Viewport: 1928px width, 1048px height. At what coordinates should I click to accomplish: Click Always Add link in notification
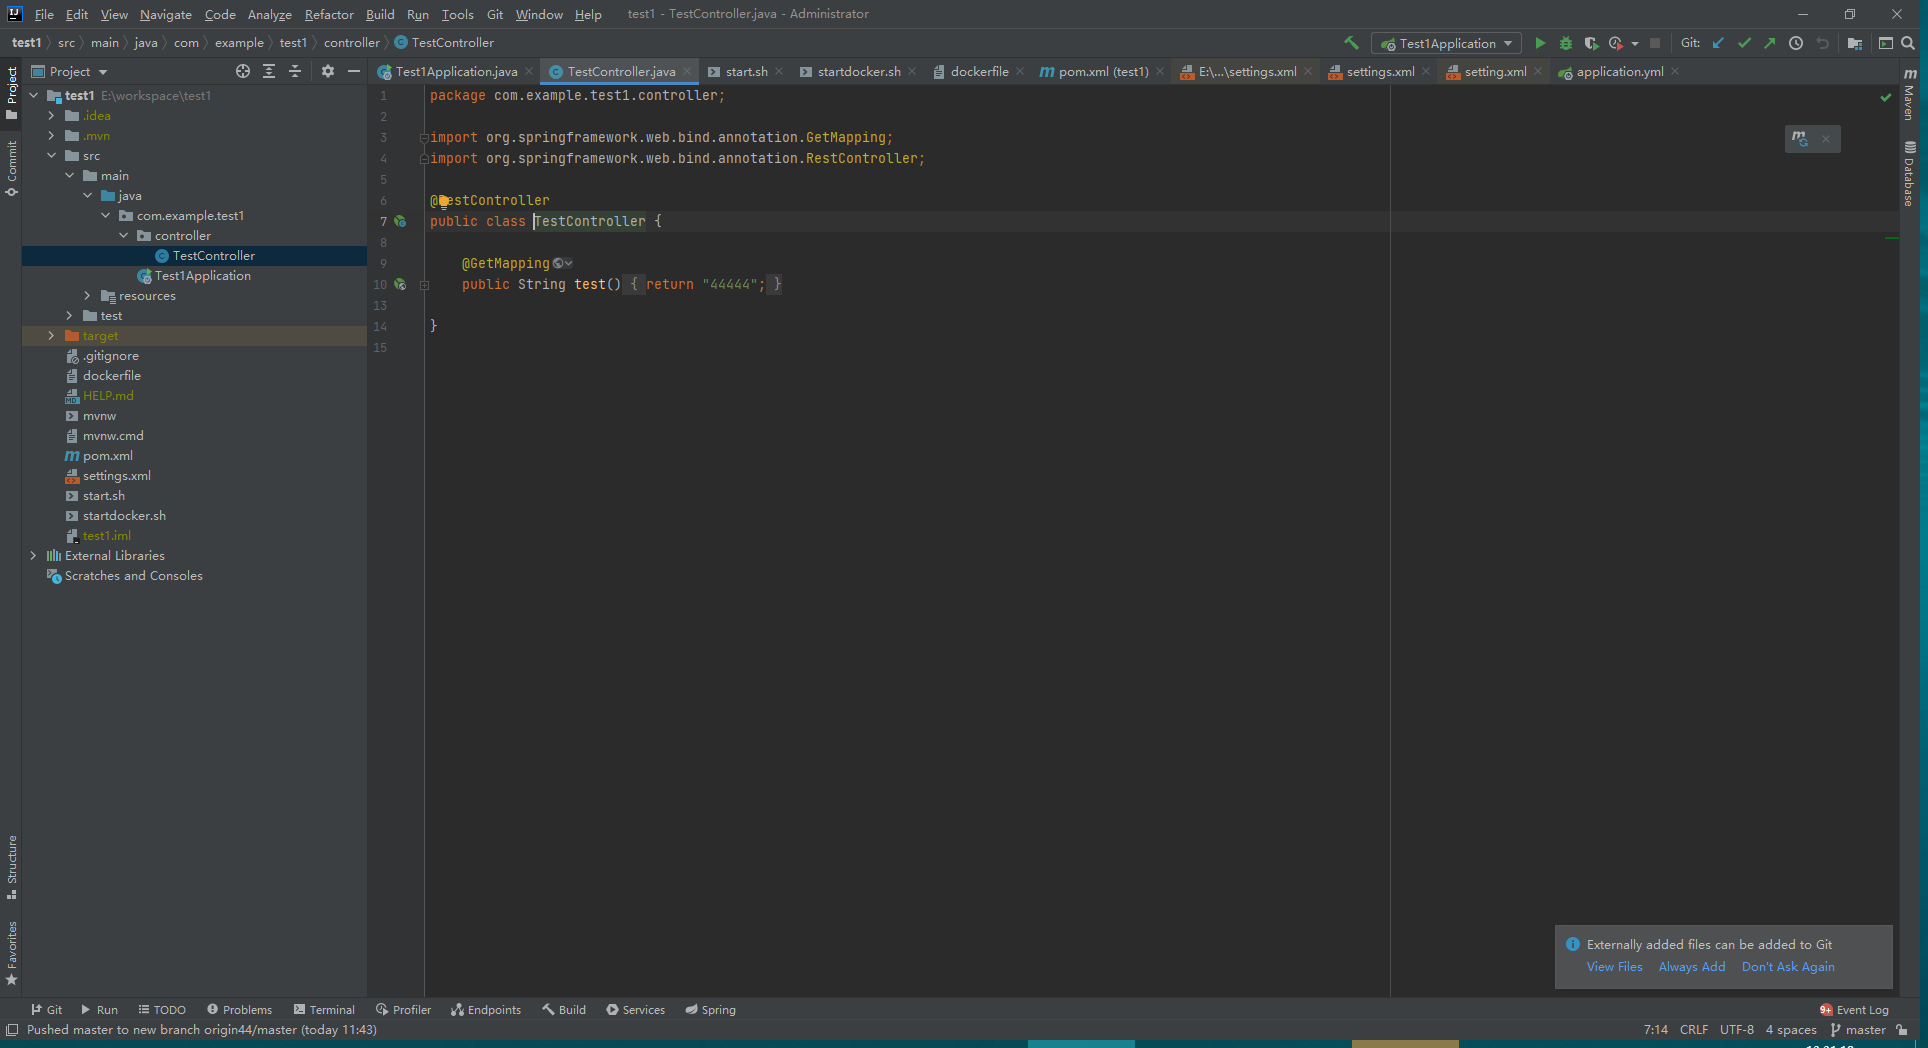(1692, 966)
